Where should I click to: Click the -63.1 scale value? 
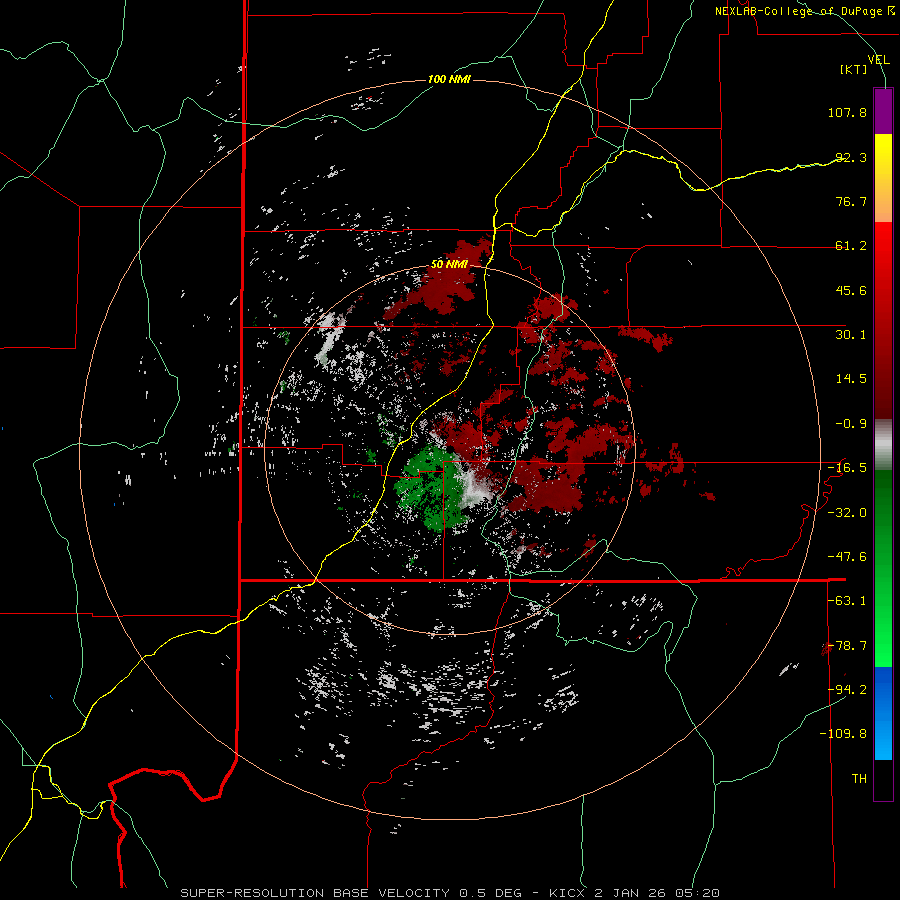click(x=847, y=601)
